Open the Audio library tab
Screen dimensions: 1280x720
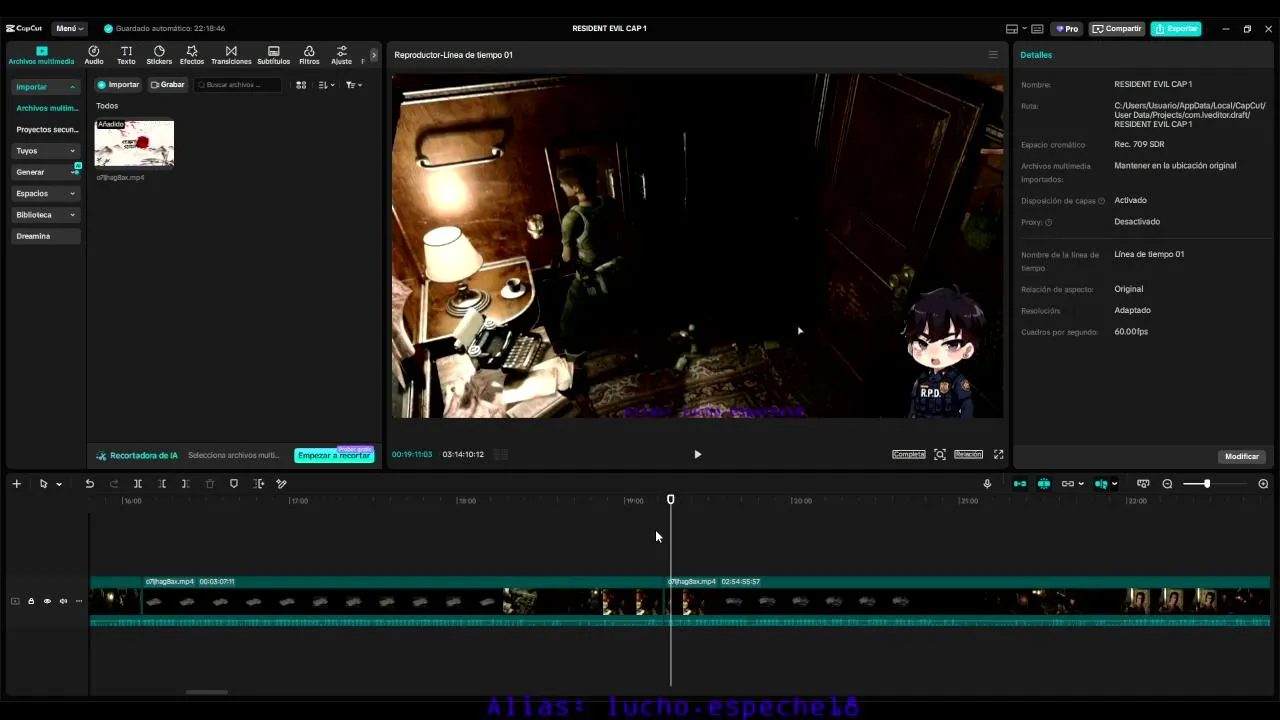(x=94, y=55)
